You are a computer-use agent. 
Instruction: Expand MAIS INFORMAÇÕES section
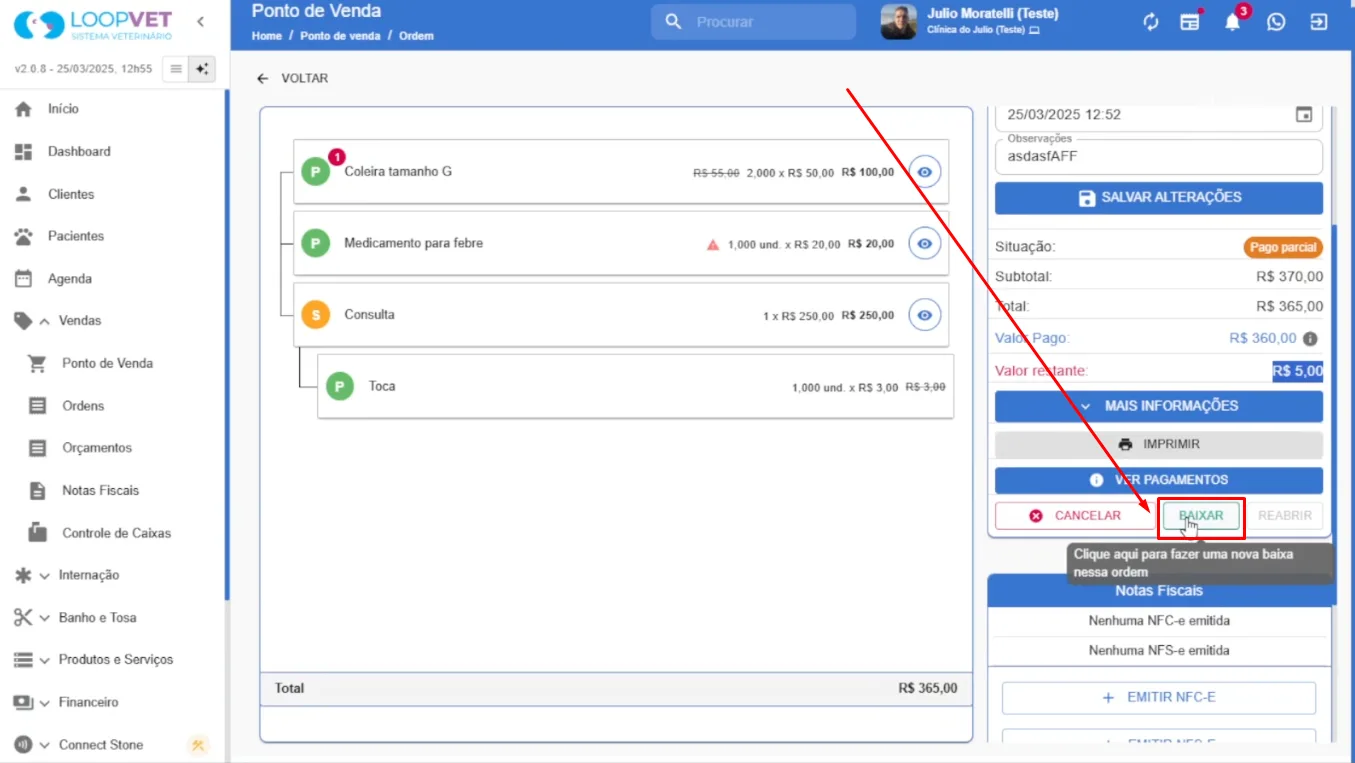coord(1159,406)
